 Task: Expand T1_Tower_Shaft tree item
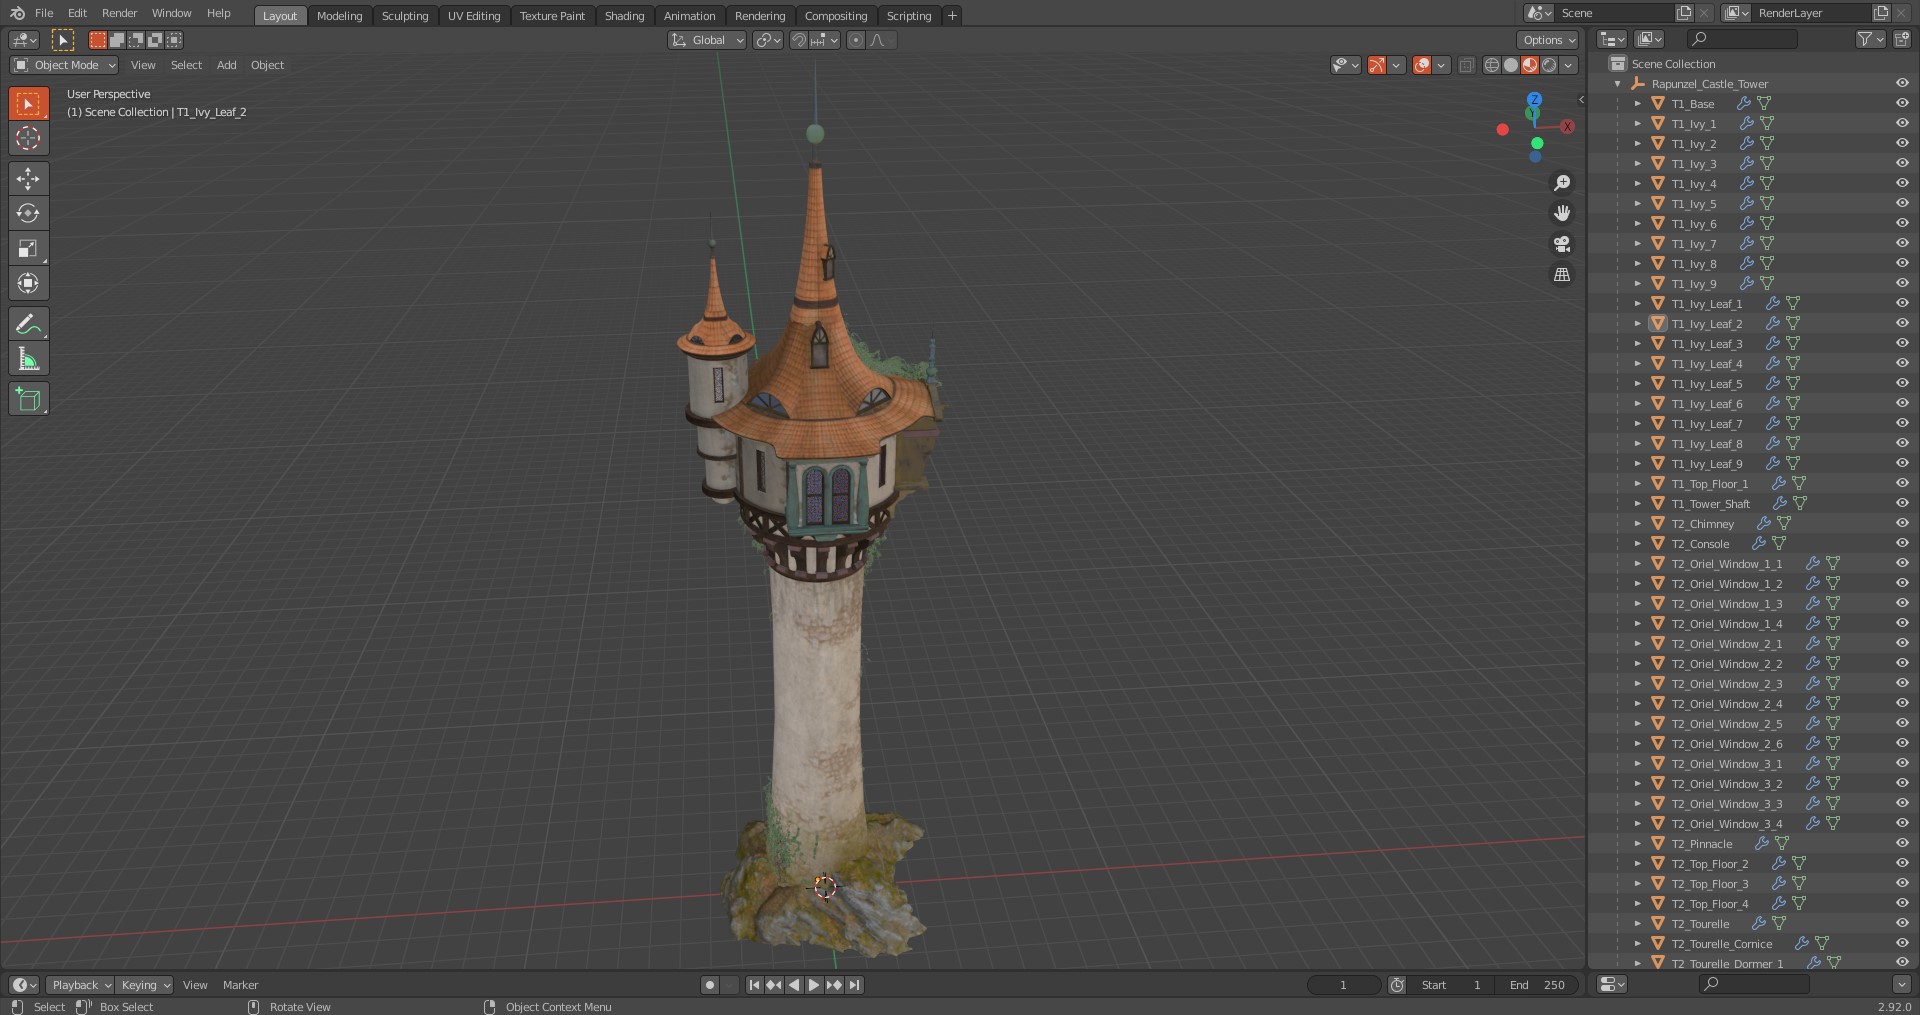point(1637,504)
